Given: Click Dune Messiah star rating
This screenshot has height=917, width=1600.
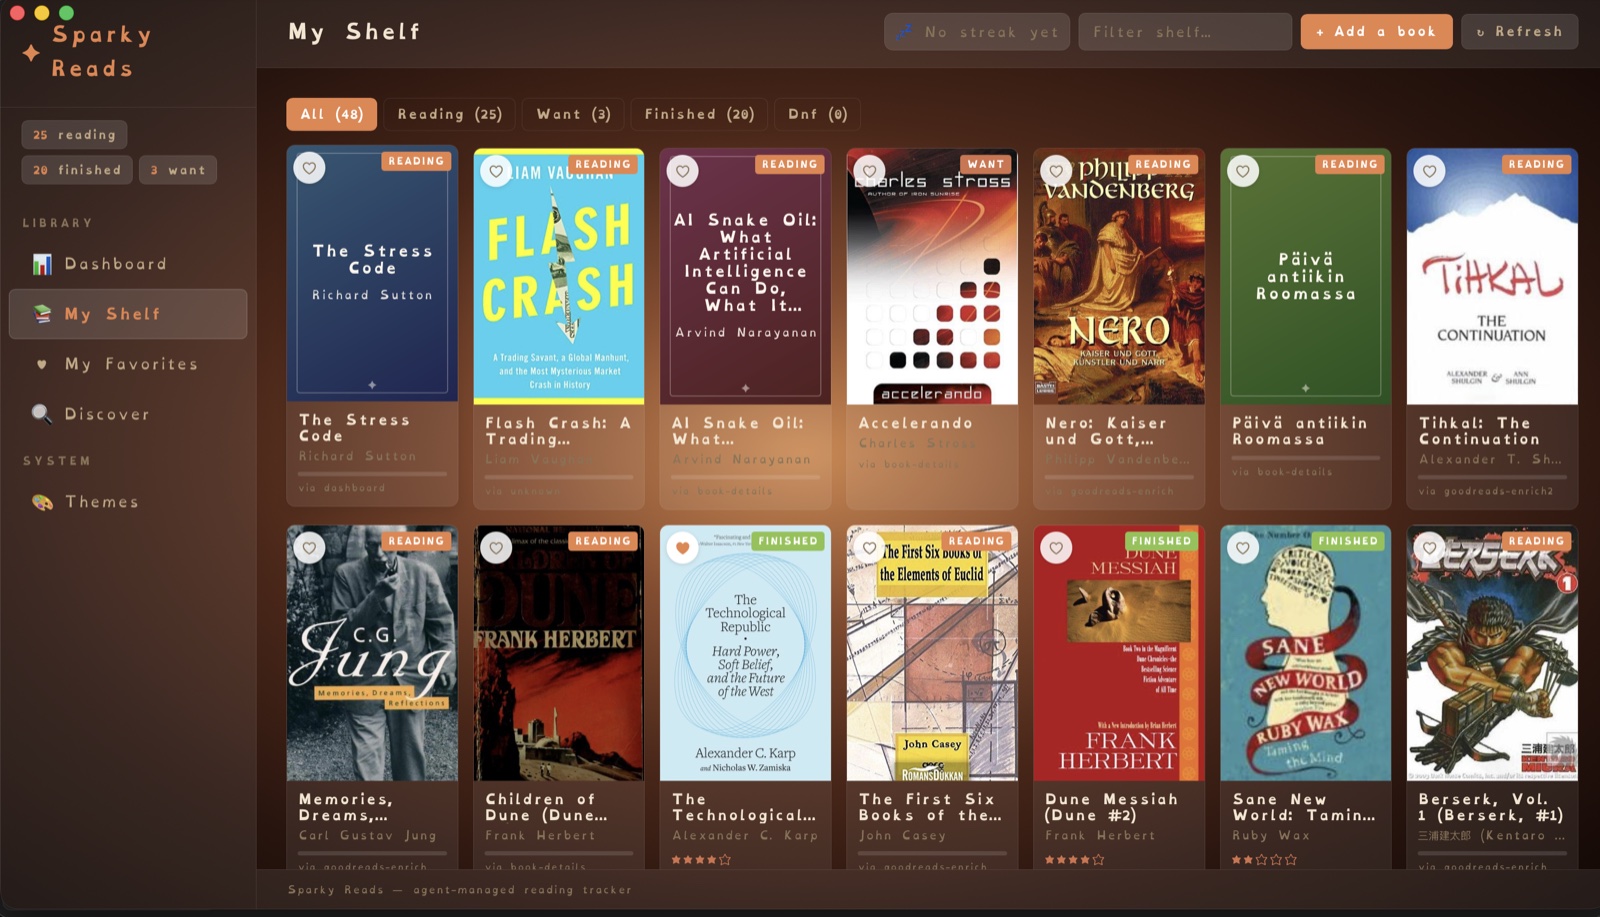Looking at the screenshot, I should [x=1074, y=859].
